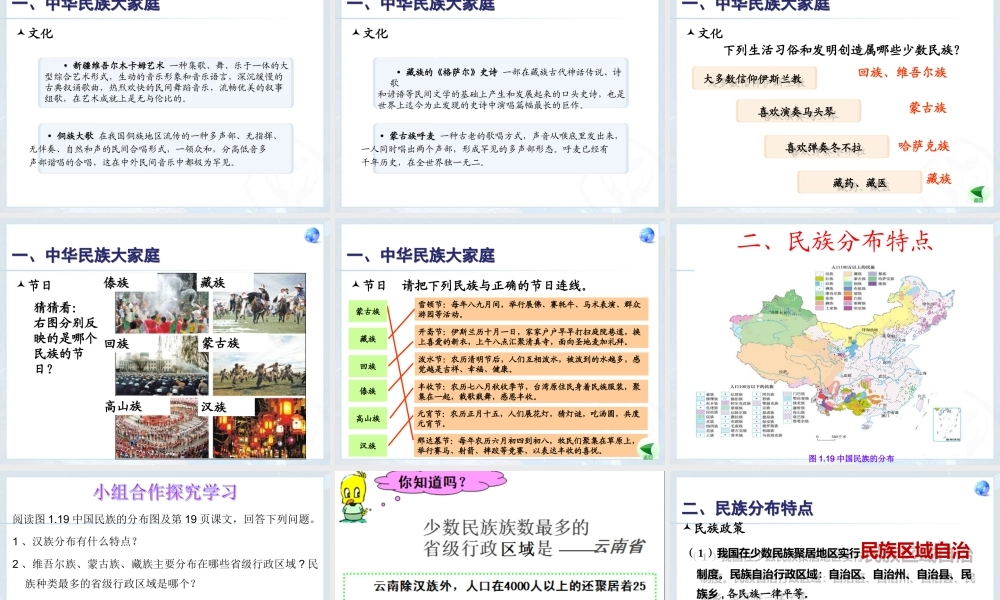Select the 开斋节 description box

(531, 337)
